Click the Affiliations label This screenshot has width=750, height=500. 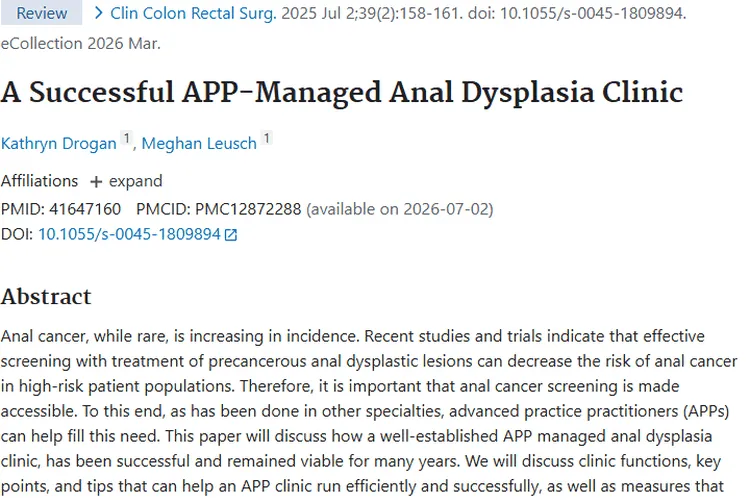coord(39,181)
